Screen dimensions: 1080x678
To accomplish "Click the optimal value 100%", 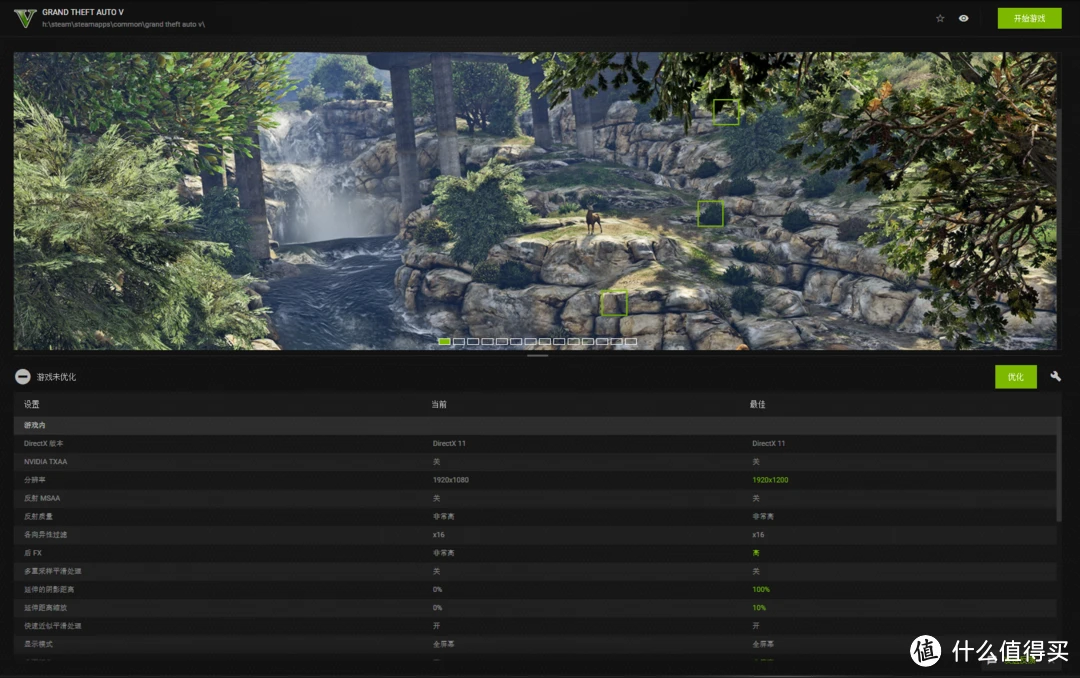I will (x=761, y=590).
